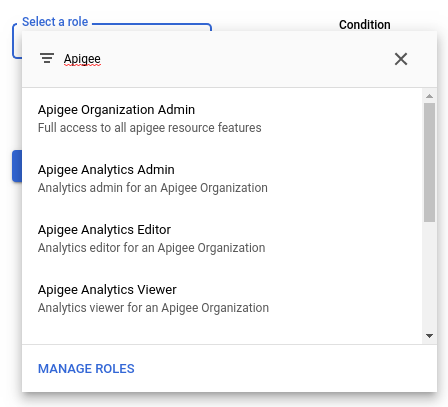
Task: Clear the role filter with X icon
Action: point(401,59)
